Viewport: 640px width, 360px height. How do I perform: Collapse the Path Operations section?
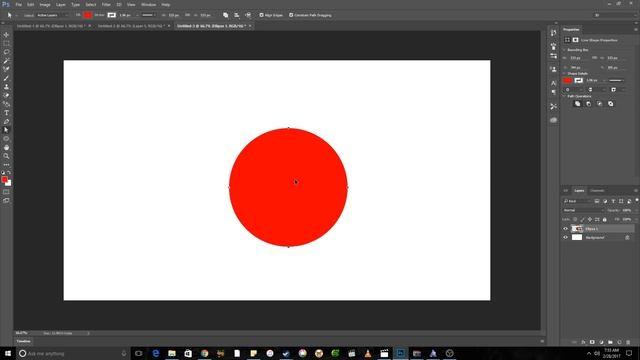pos(564,96)
